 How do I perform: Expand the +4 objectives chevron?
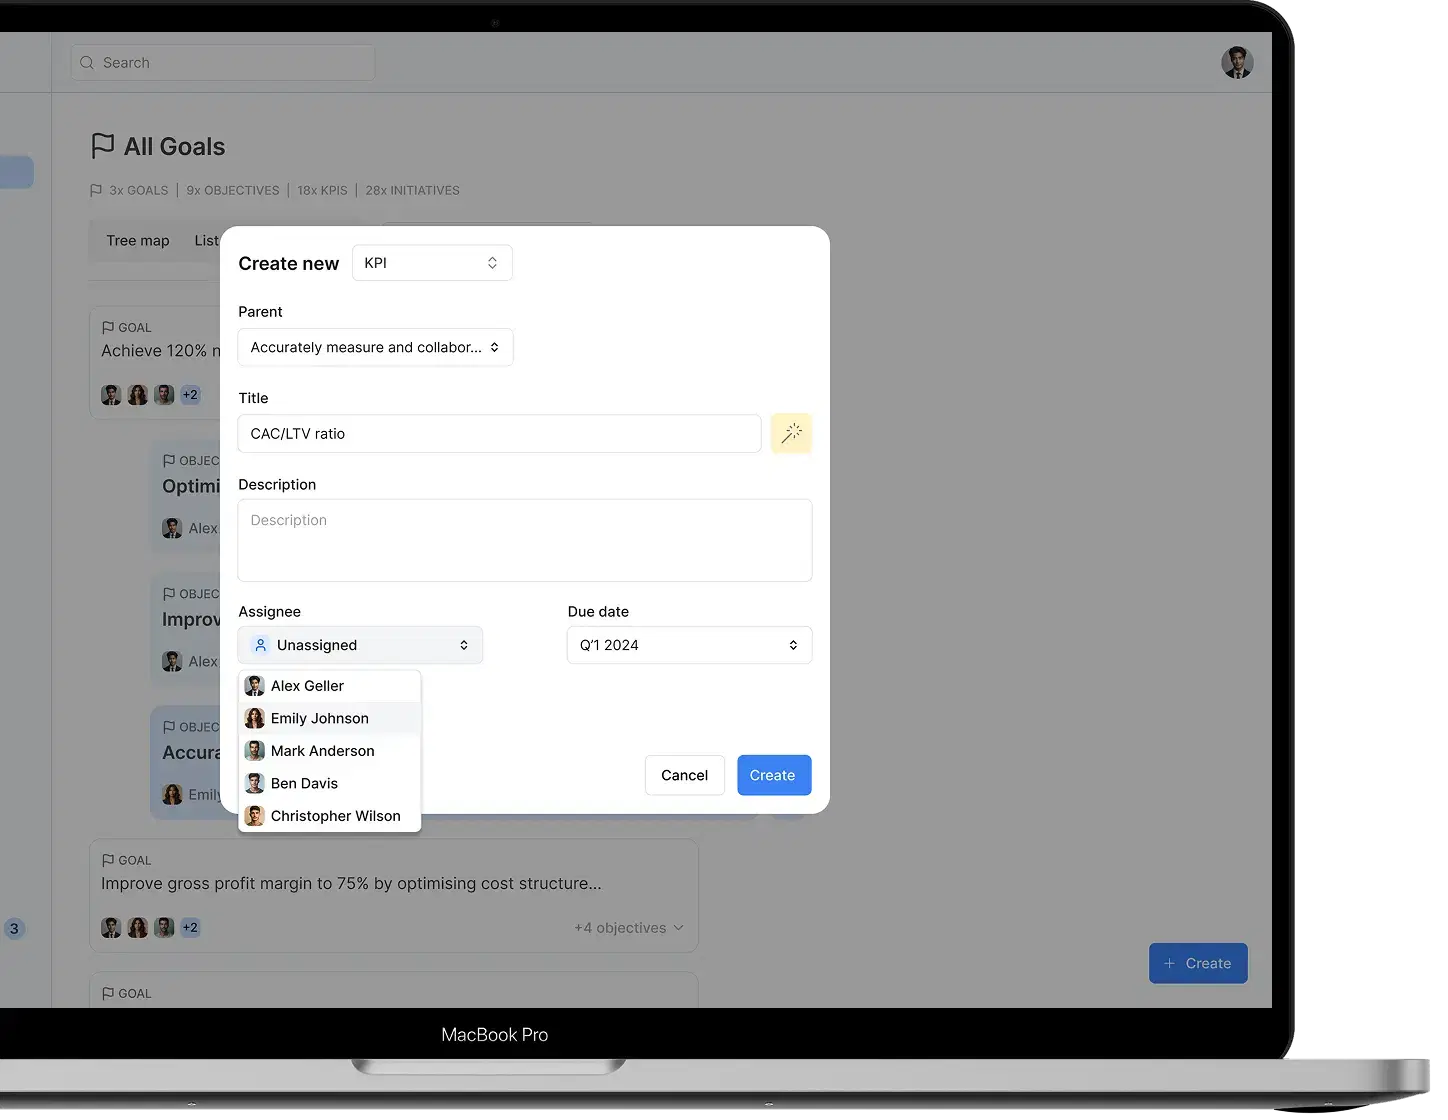(x=679, y=928)
